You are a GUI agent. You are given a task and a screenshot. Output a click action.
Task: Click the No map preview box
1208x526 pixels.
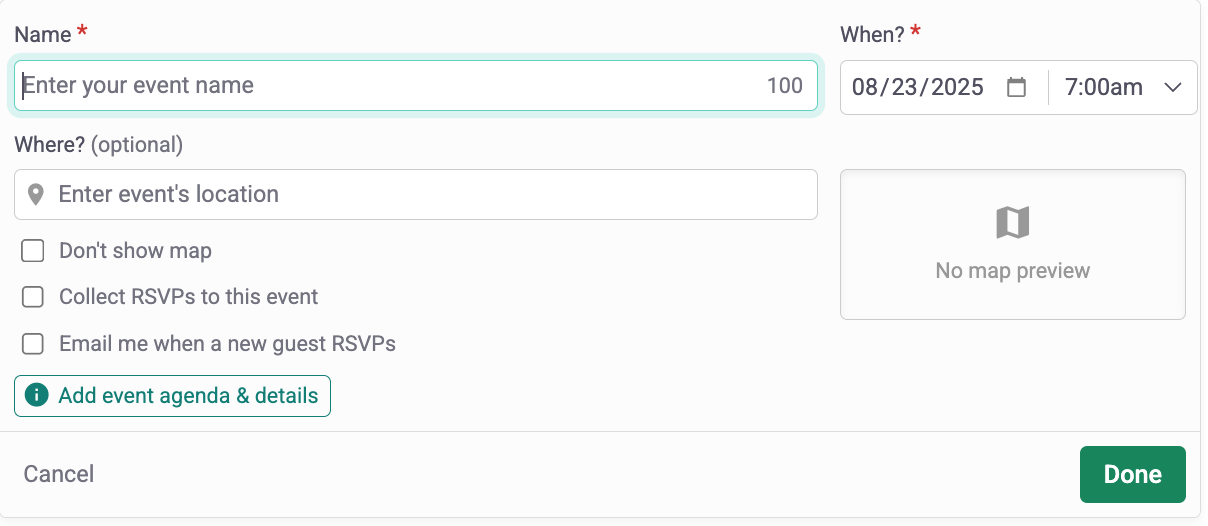[1013, 245]
